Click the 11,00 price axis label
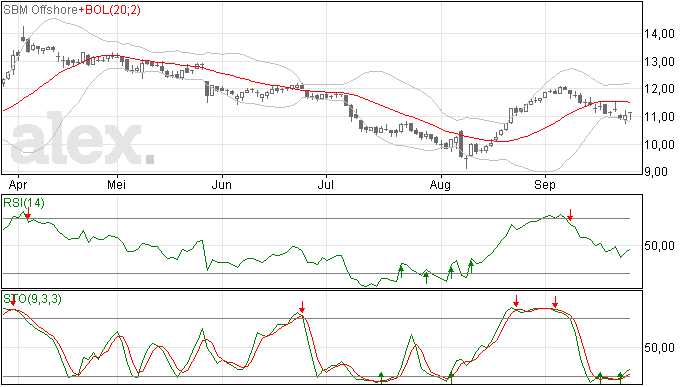The image size is (690, 387). (659, 117)
